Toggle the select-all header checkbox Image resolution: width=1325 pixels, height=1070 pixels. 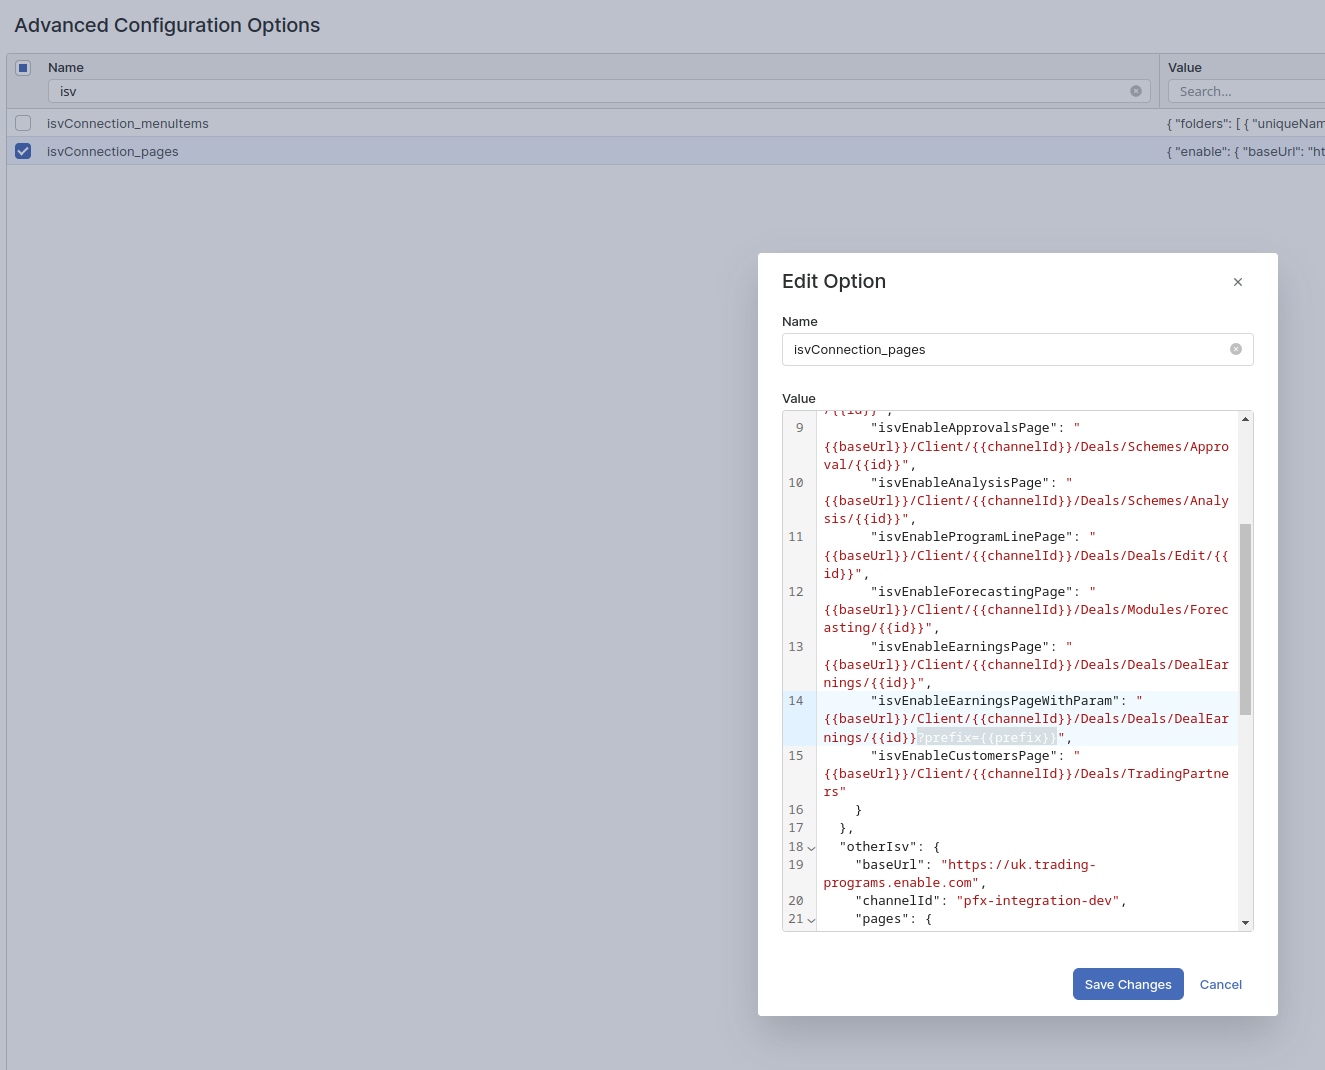click(23, 68)
